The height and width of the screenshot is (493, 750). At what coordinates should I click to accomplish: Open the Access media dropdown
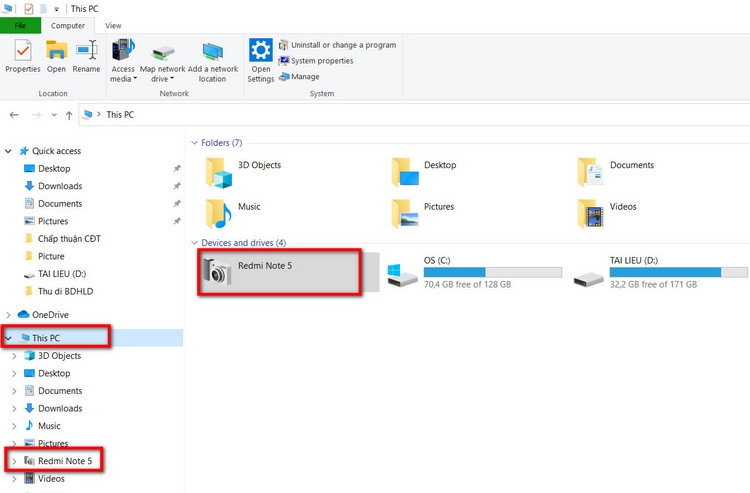click(123, 61)
